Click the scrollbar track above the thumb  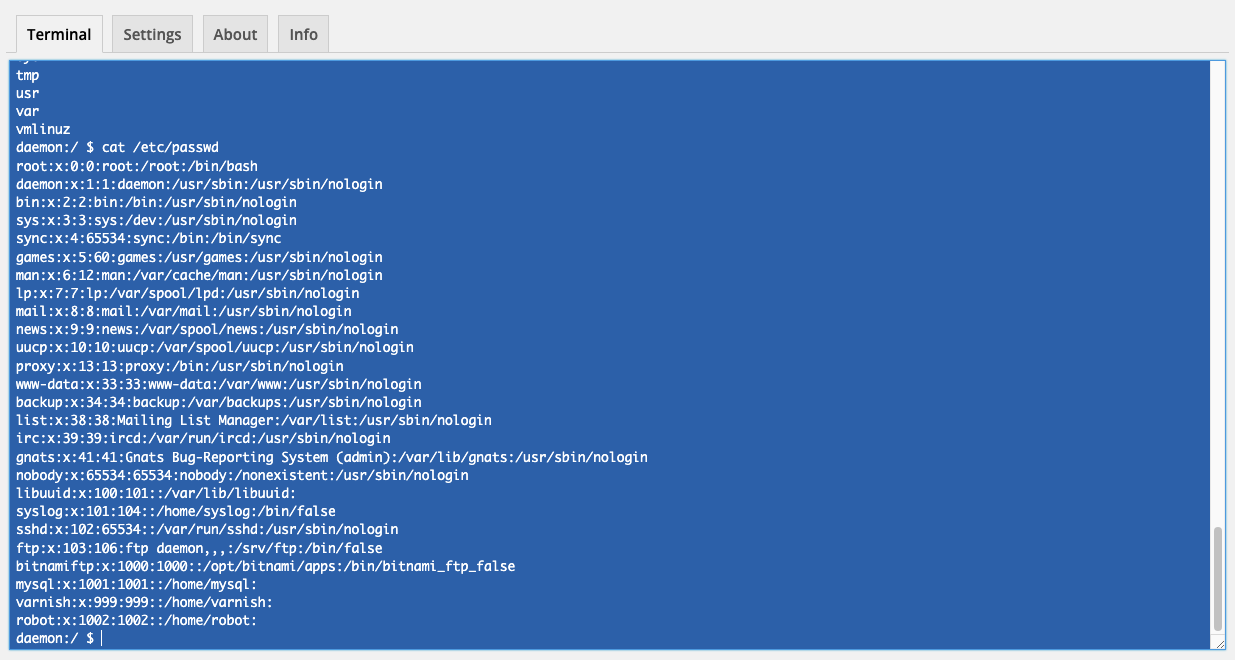point(1217,300)
